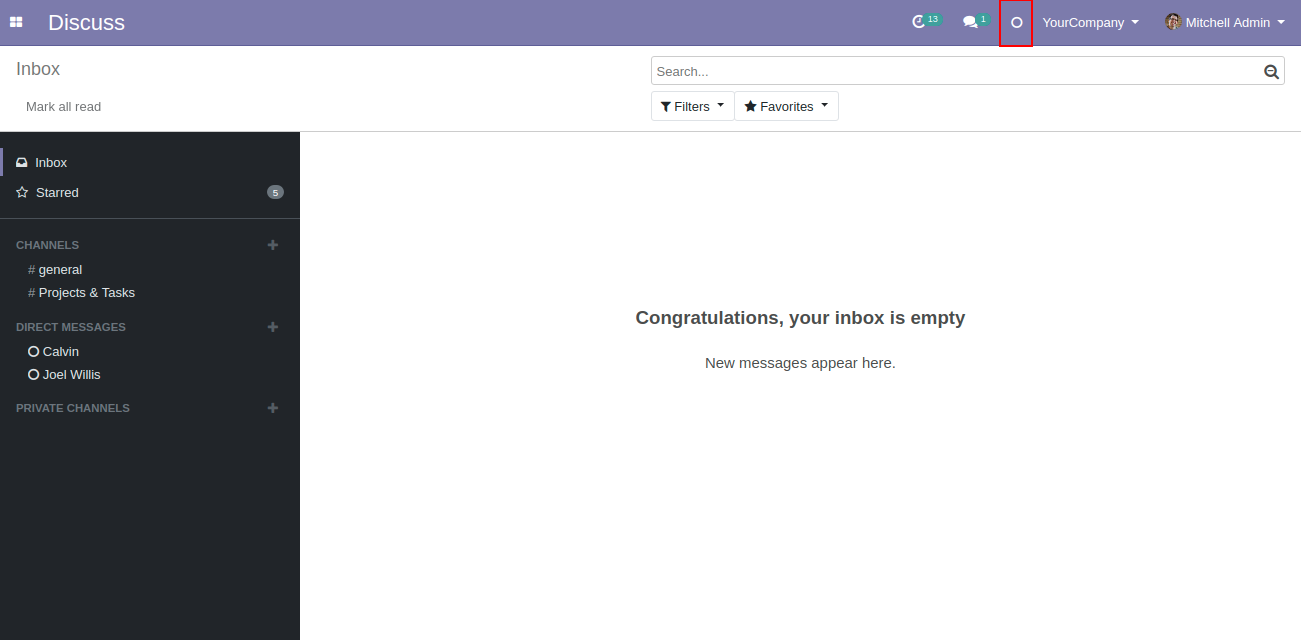Click the DIRECT MESSAGES section header

pos(71,327)
